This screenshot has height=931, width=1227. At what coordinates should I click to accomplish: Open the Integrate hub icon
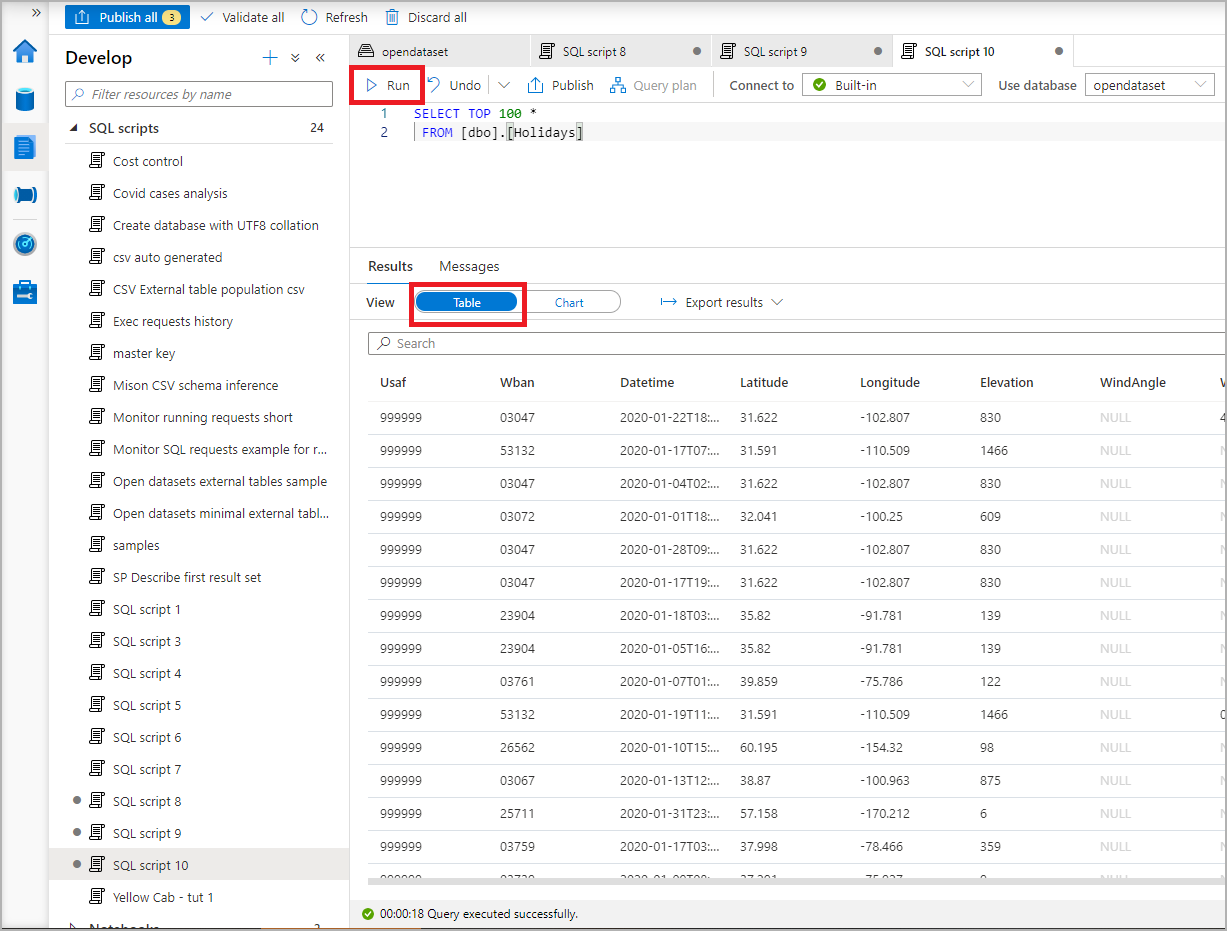tap(25, 194)
